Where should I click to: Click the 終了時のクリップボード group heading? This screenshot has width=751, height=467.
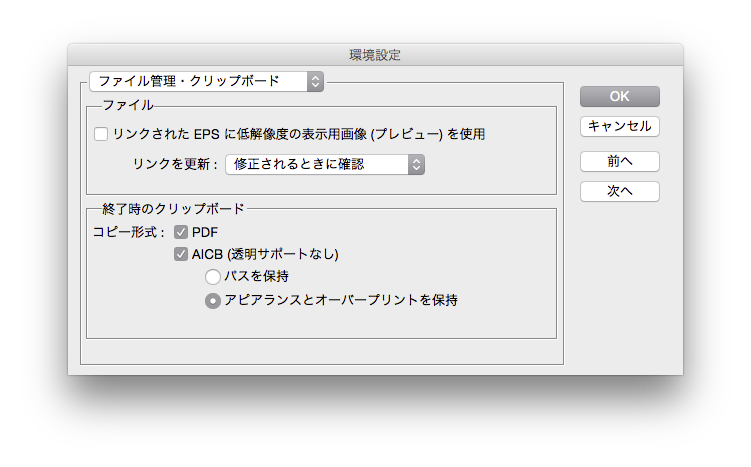click(x=173, y=209)
